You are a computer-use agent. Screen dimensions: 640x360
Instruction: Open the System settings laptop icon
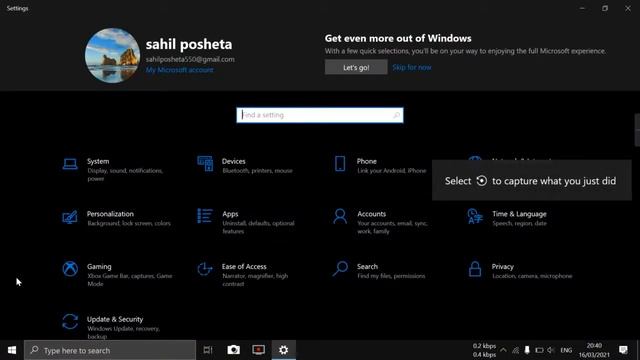(70, 164)
